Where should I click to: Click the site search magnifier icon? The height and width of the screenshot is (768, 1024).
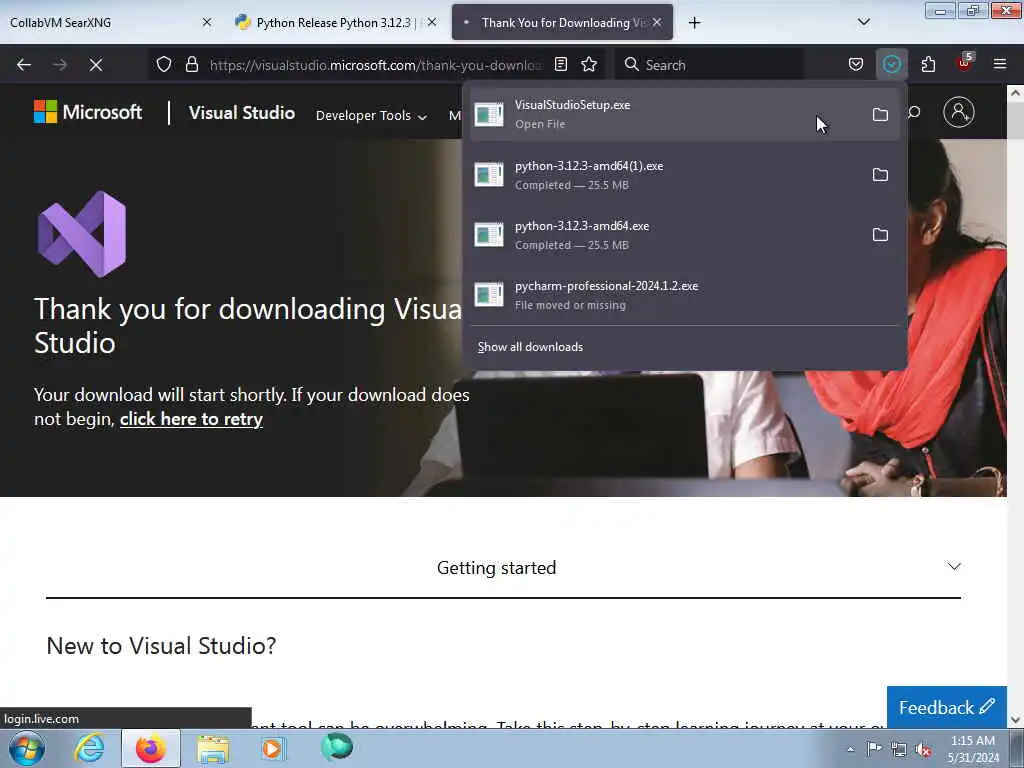coord(914,112)
